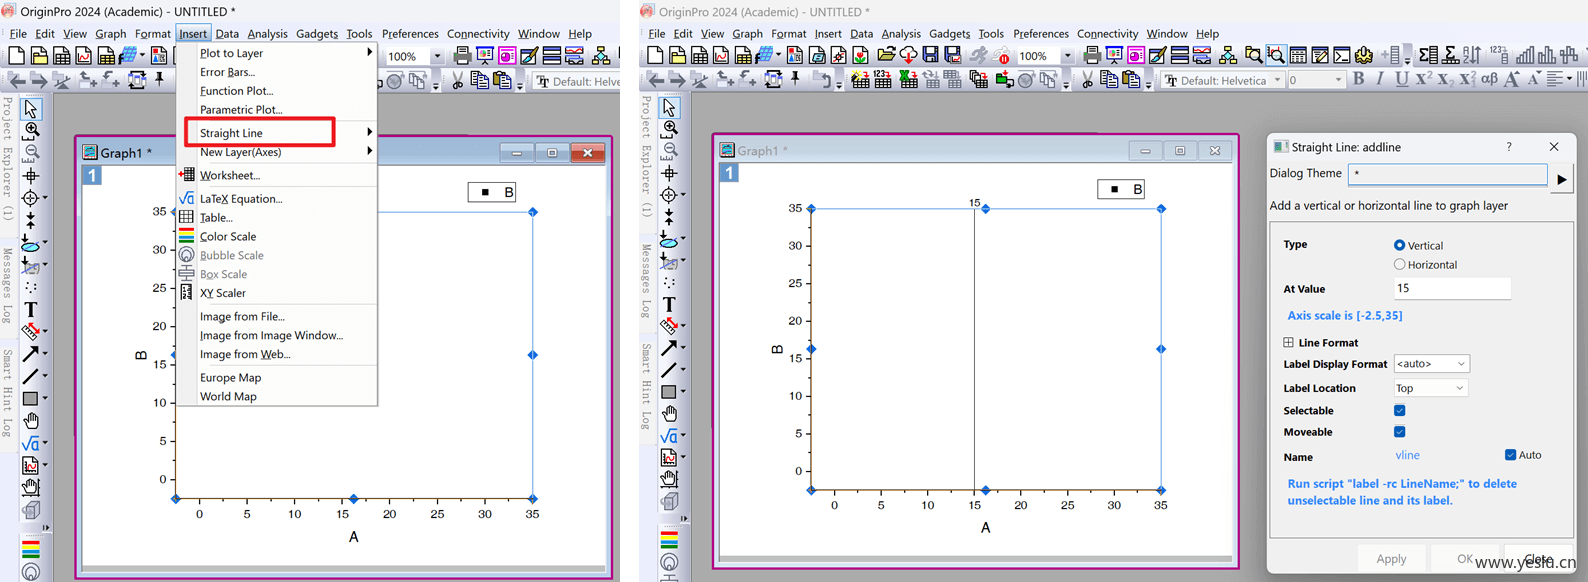
Task: Click OK in Straight Line dialog
Action: tap(1464, 558)
